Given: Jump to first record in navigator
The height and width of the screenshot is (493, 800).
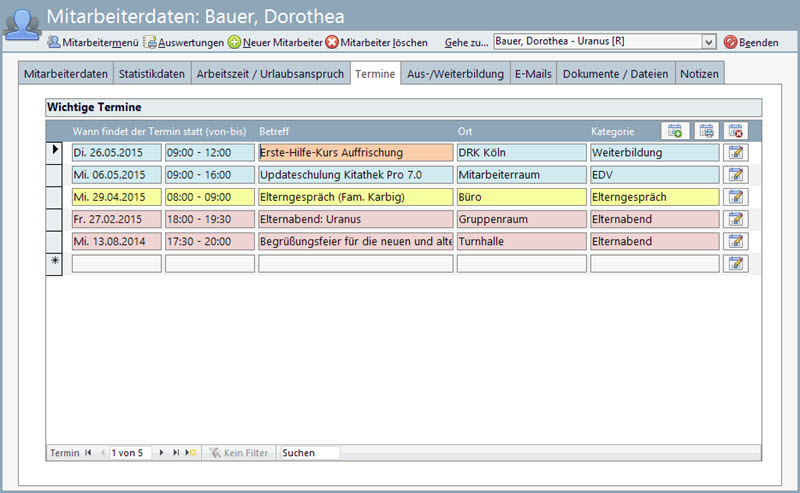Looking at the screenshot, I should point(87,453).
